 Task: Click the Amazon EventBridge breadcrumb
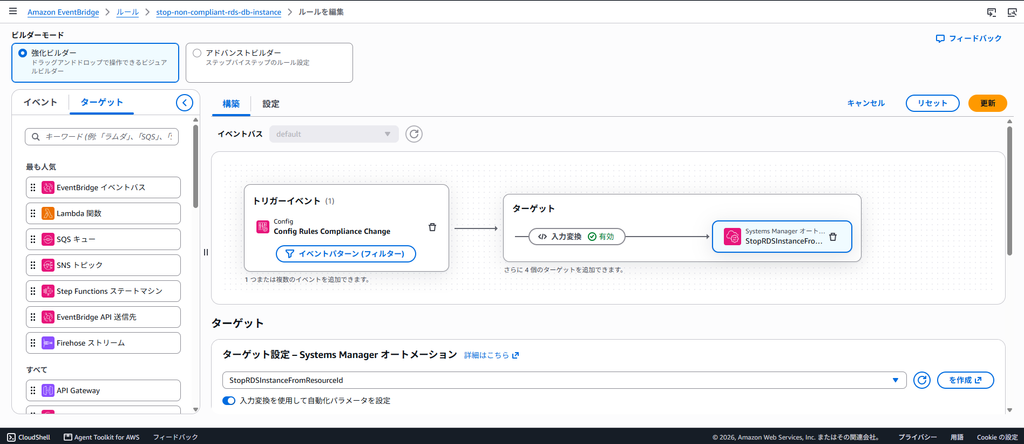(x=63, y=12)
